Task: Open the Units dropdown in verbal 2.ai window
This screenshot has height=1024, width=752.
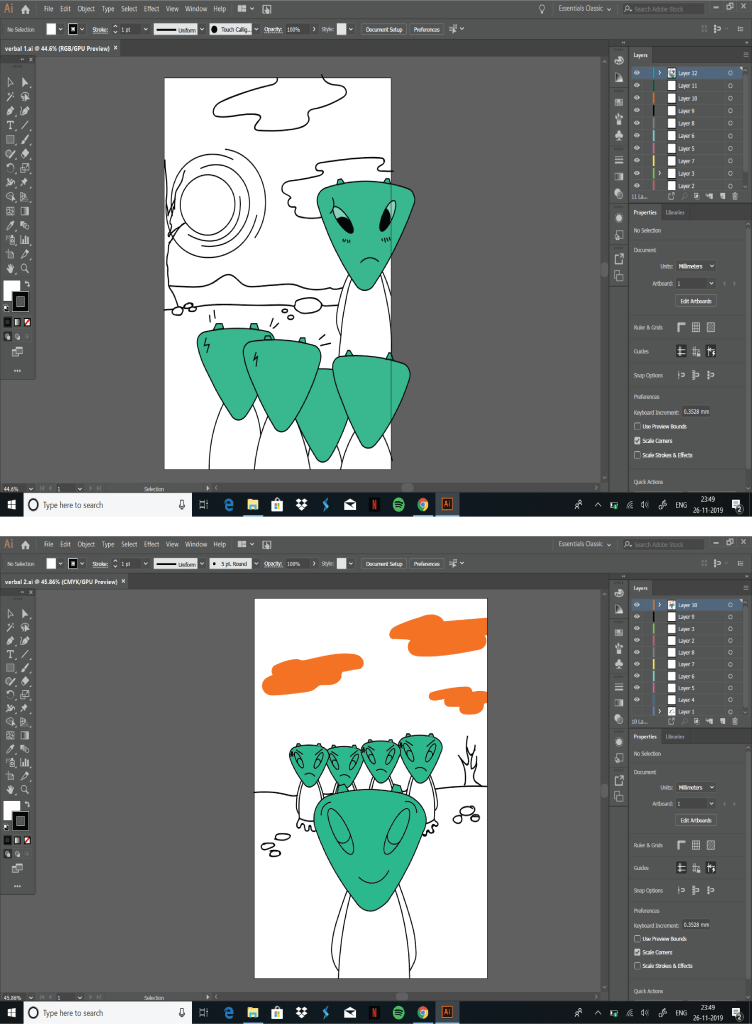Action: pyautogui.click(x=696, y=787)
